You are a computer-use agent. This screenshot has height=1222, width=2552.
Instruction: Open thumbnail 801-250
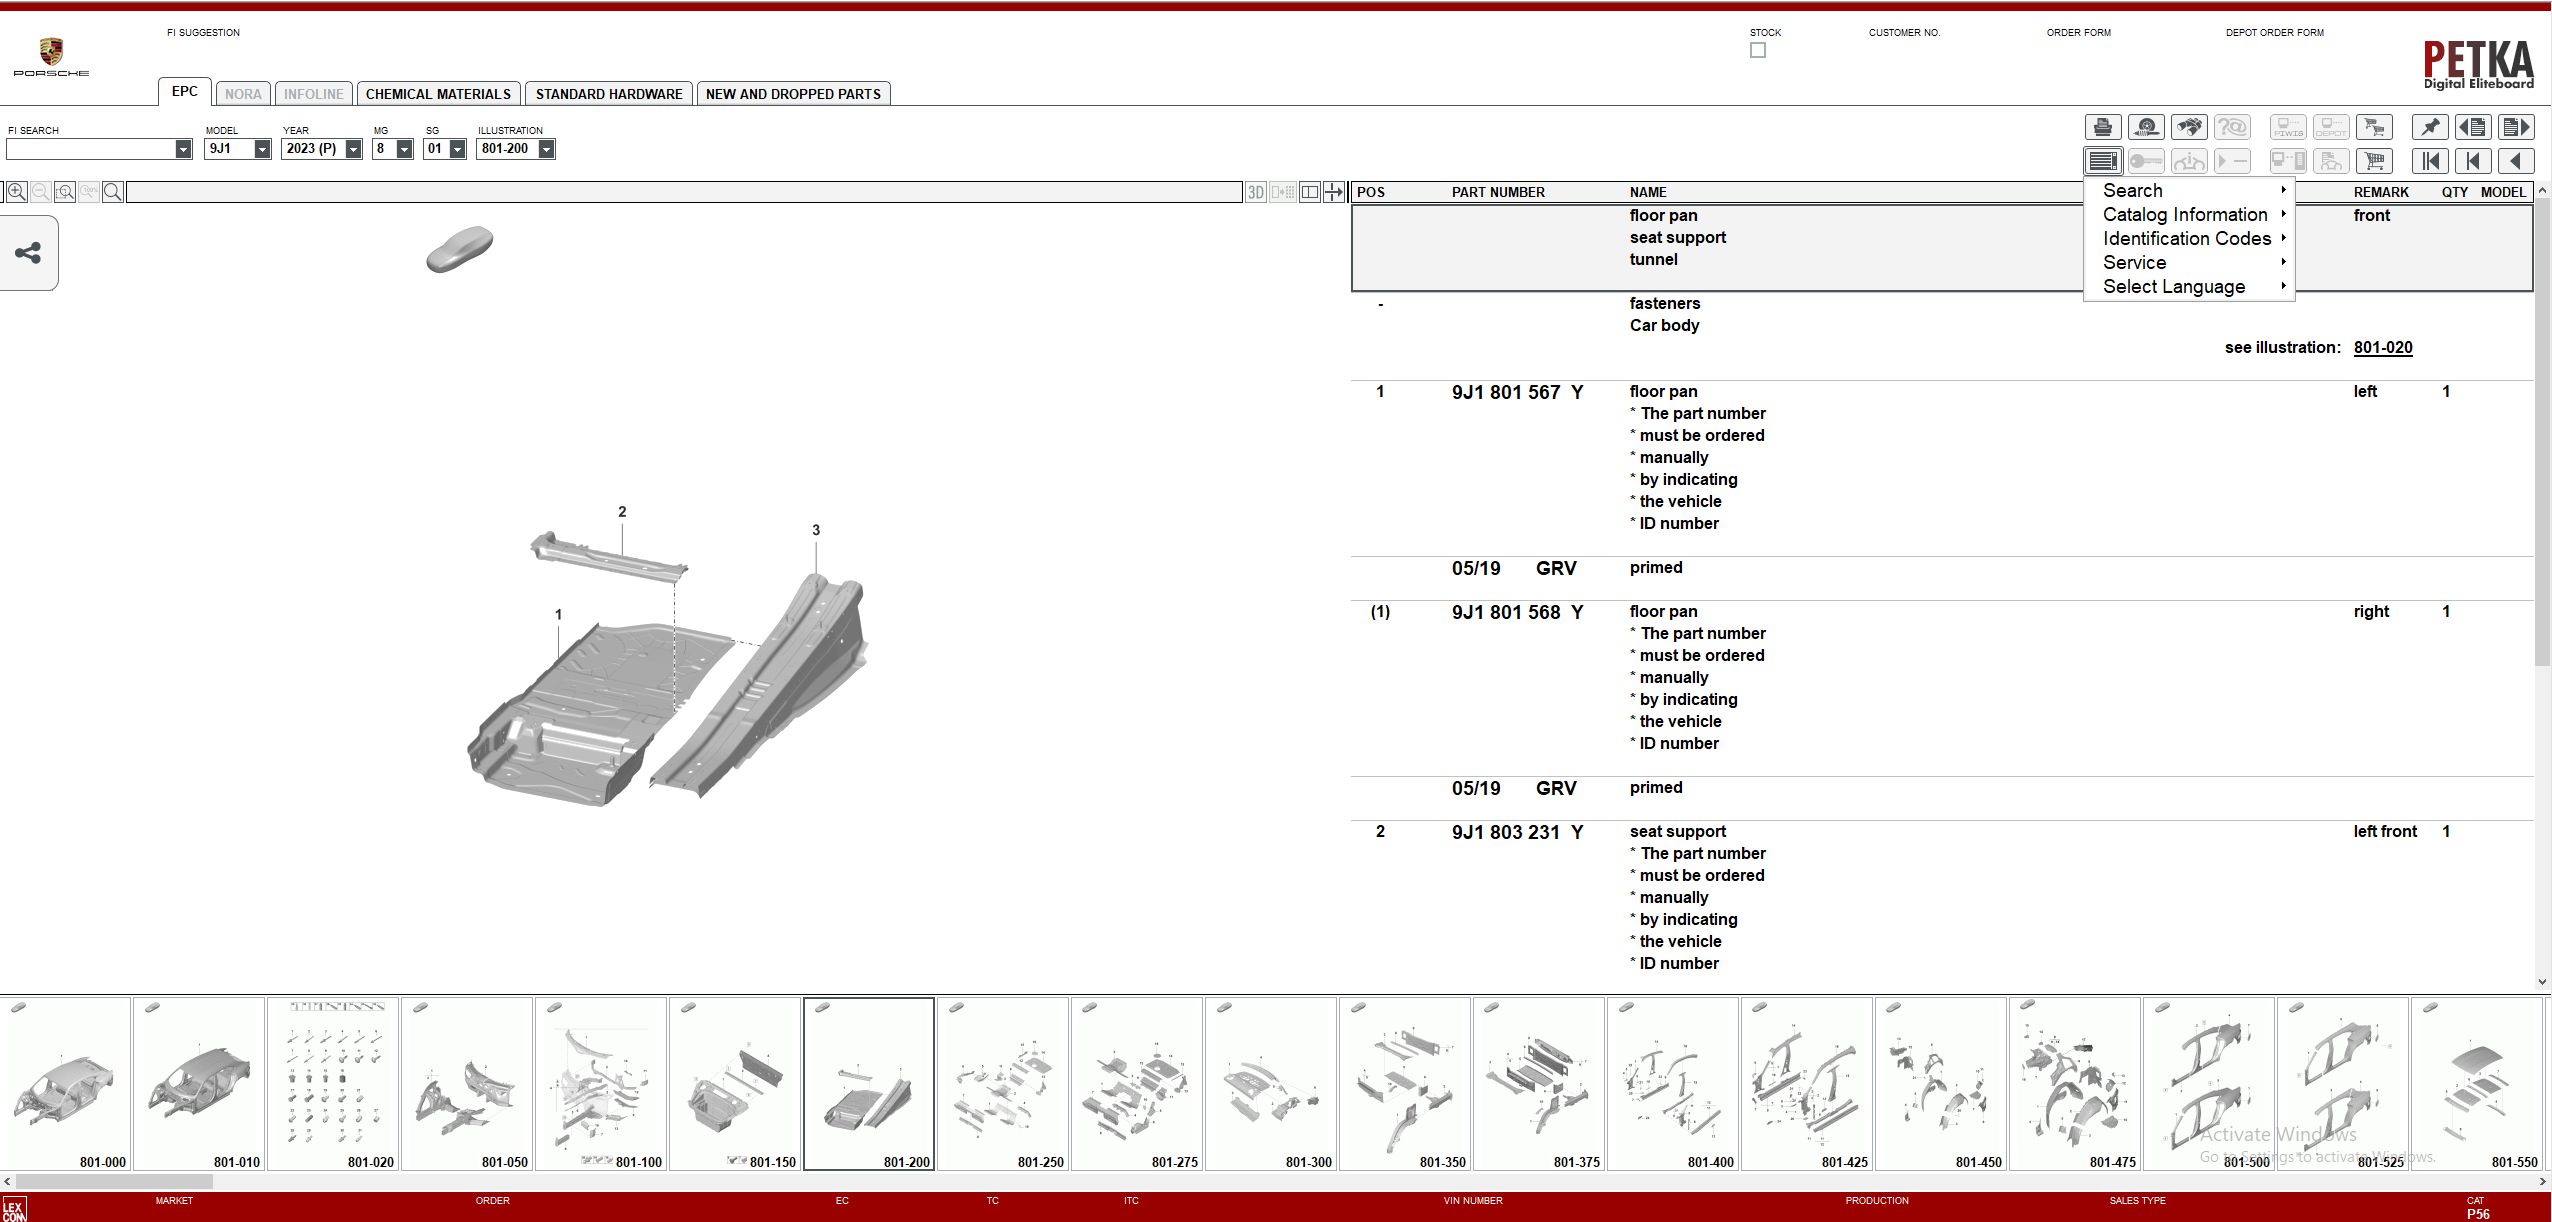coord(1003,1084)
